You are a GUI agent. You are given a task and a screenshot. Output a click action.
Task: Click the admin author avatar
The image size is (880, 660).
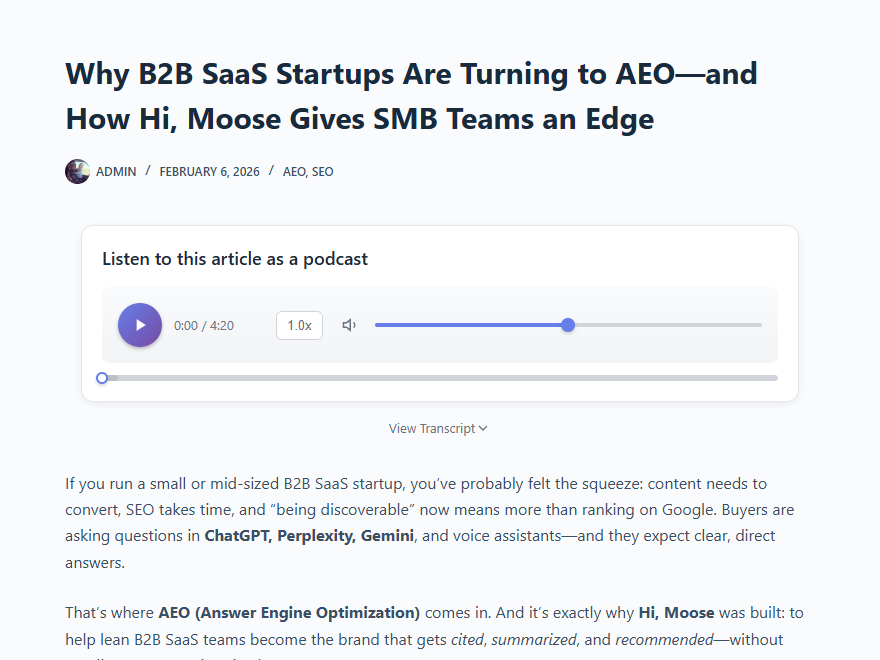[77, 171]
